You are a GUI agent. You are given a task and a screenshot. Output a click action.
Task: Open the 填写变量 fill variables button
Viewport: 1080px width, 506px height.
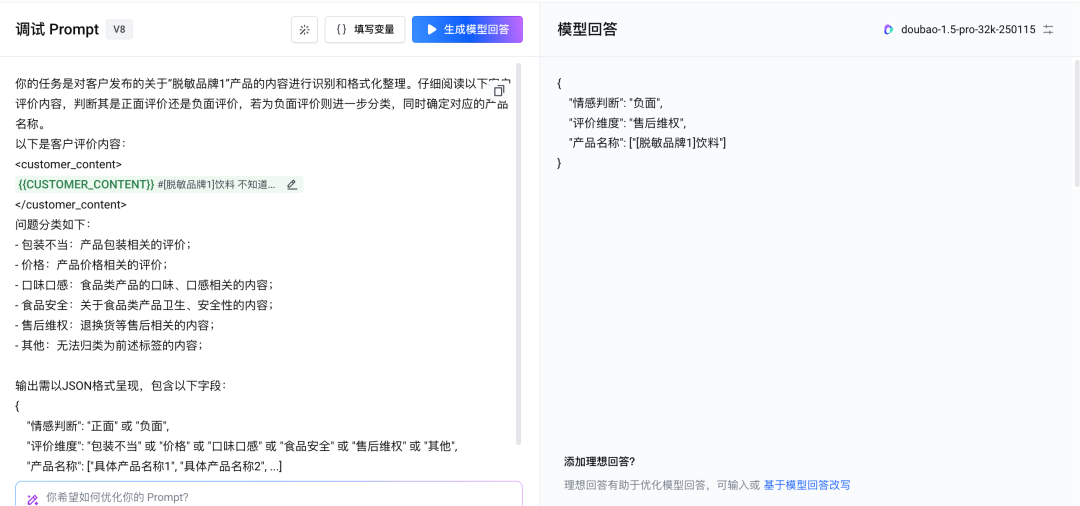[x=365, y=30]
